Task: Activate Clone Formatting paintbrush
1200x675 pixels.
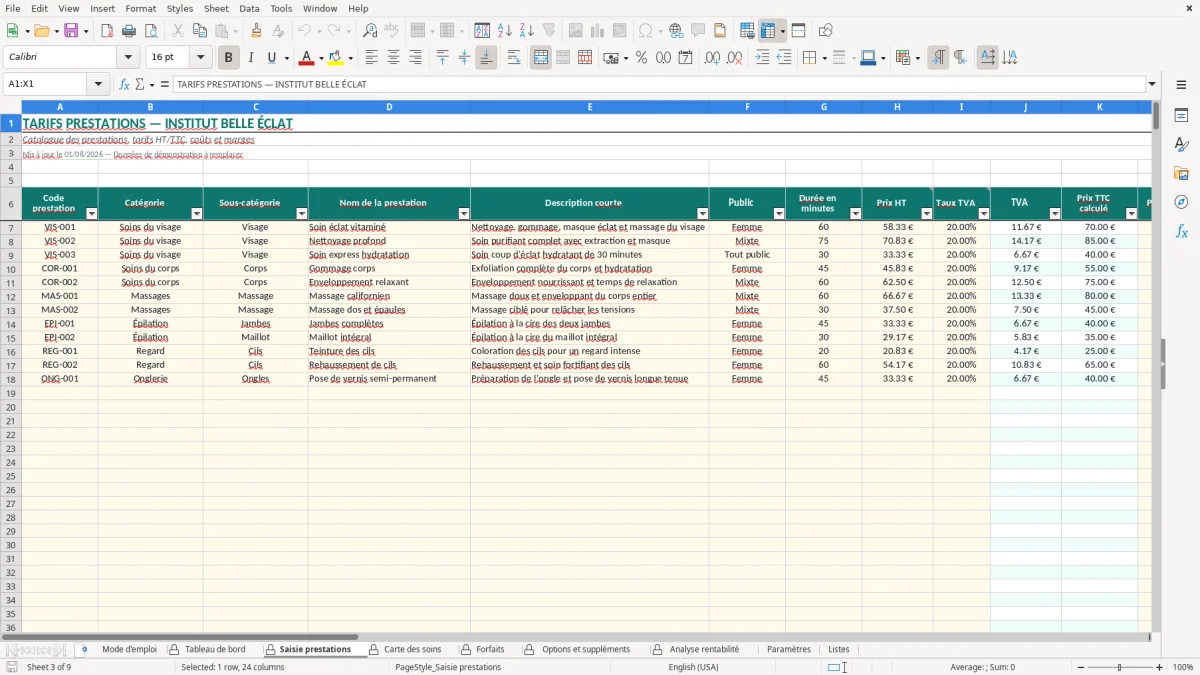Action: (257, 31)
